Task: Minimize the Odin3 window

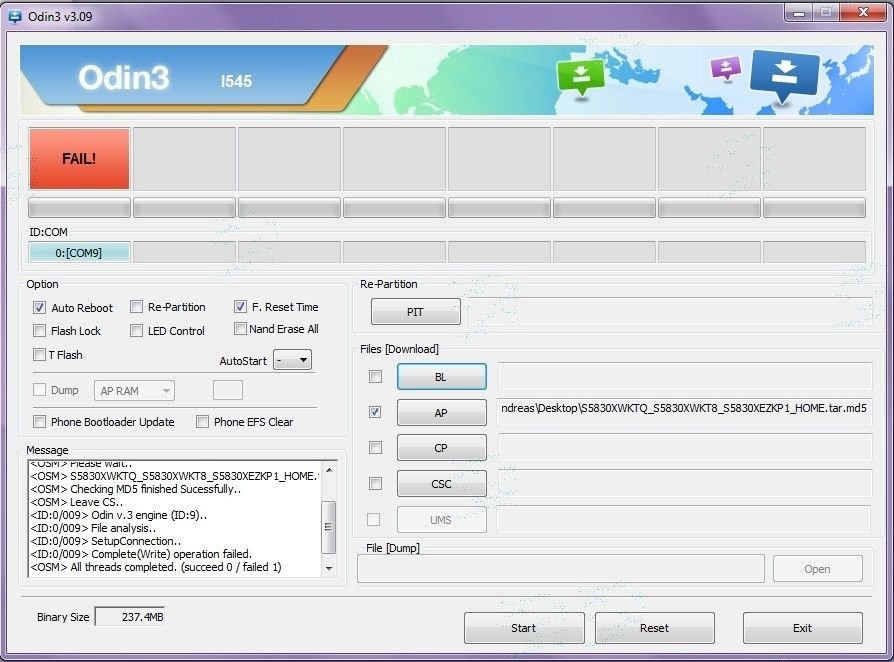Action: (x=799, y=13)
